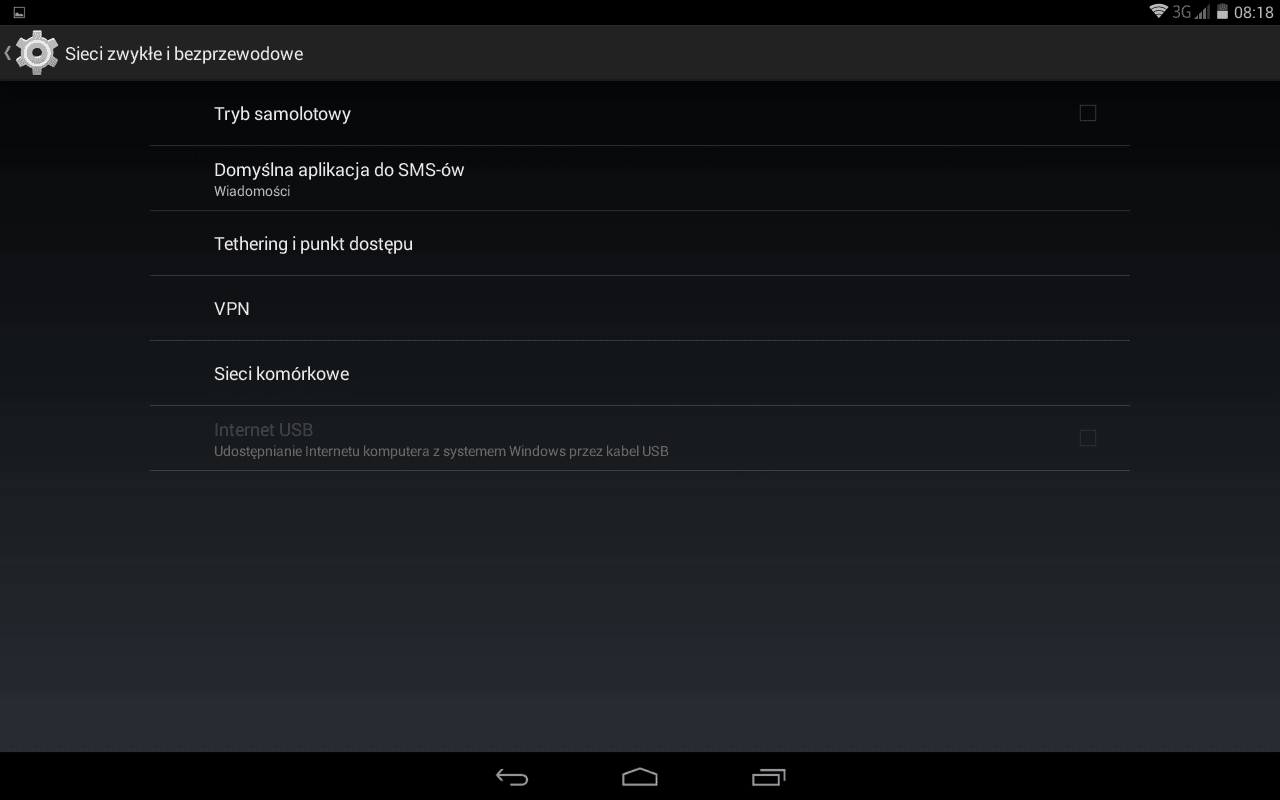Viewport: 1280px width, 800px height.
Task: Enable the Tryb samolotowy checkbox
Action: click(x=1088, y=113)
